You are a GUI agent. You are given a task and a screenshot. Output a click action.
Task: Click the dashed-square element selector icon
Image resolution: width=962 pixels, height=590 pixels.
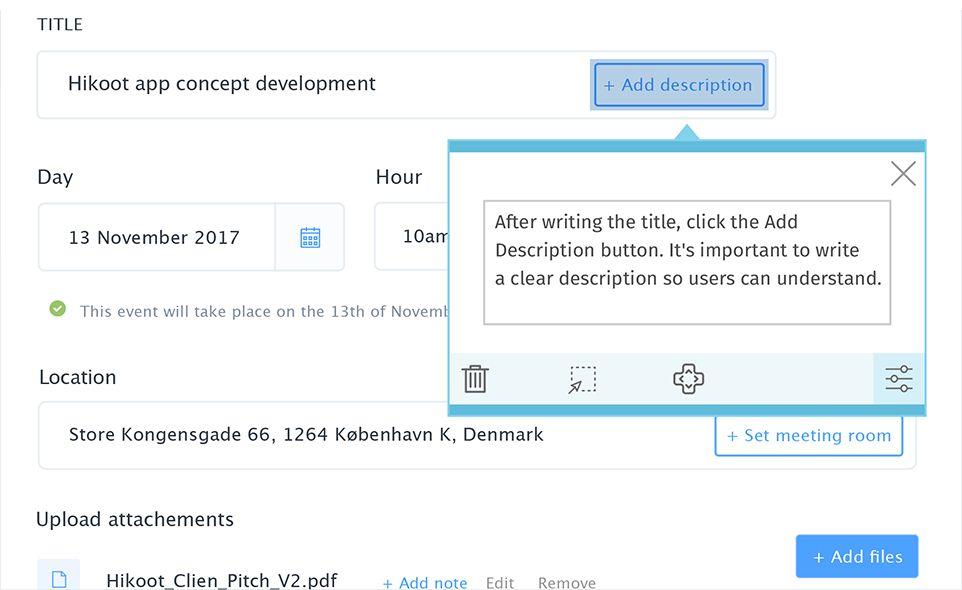[x=582, y=379]
